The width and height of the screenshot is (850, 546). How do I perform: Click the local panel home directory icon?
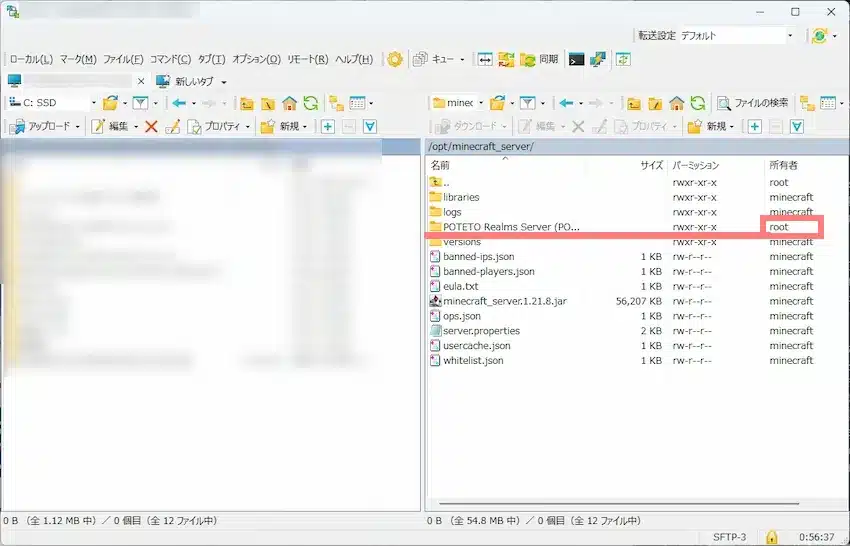[x=289, y=103]
